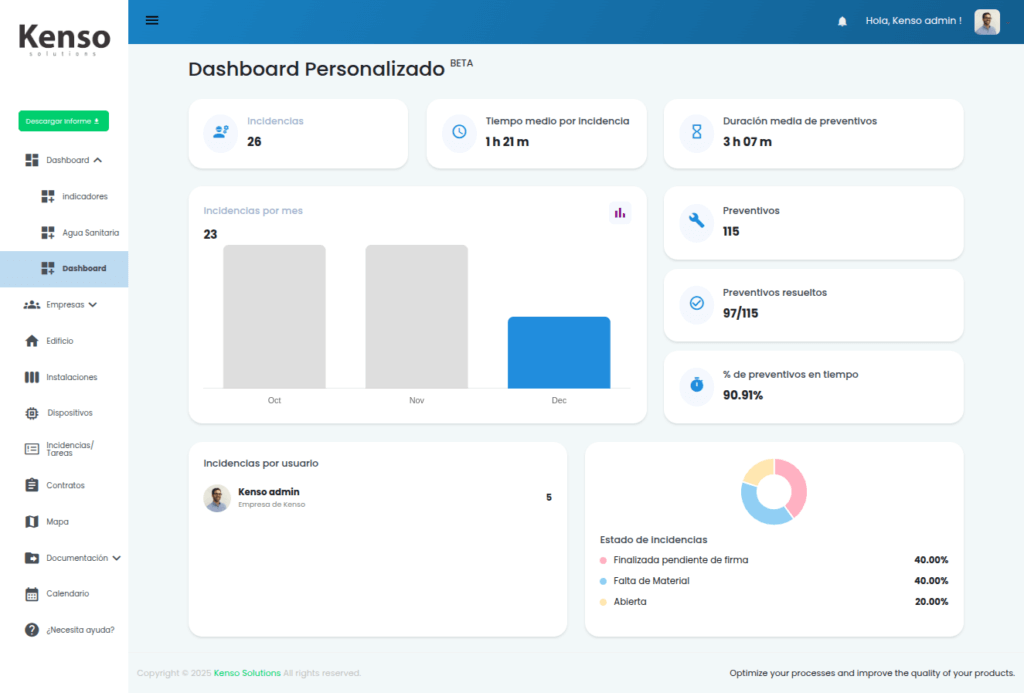Image resolution: width=1024 pixels, height=693 pixels.
Task: Collapse the Dashboard sidebar section
Action: (x=97, y=160)
